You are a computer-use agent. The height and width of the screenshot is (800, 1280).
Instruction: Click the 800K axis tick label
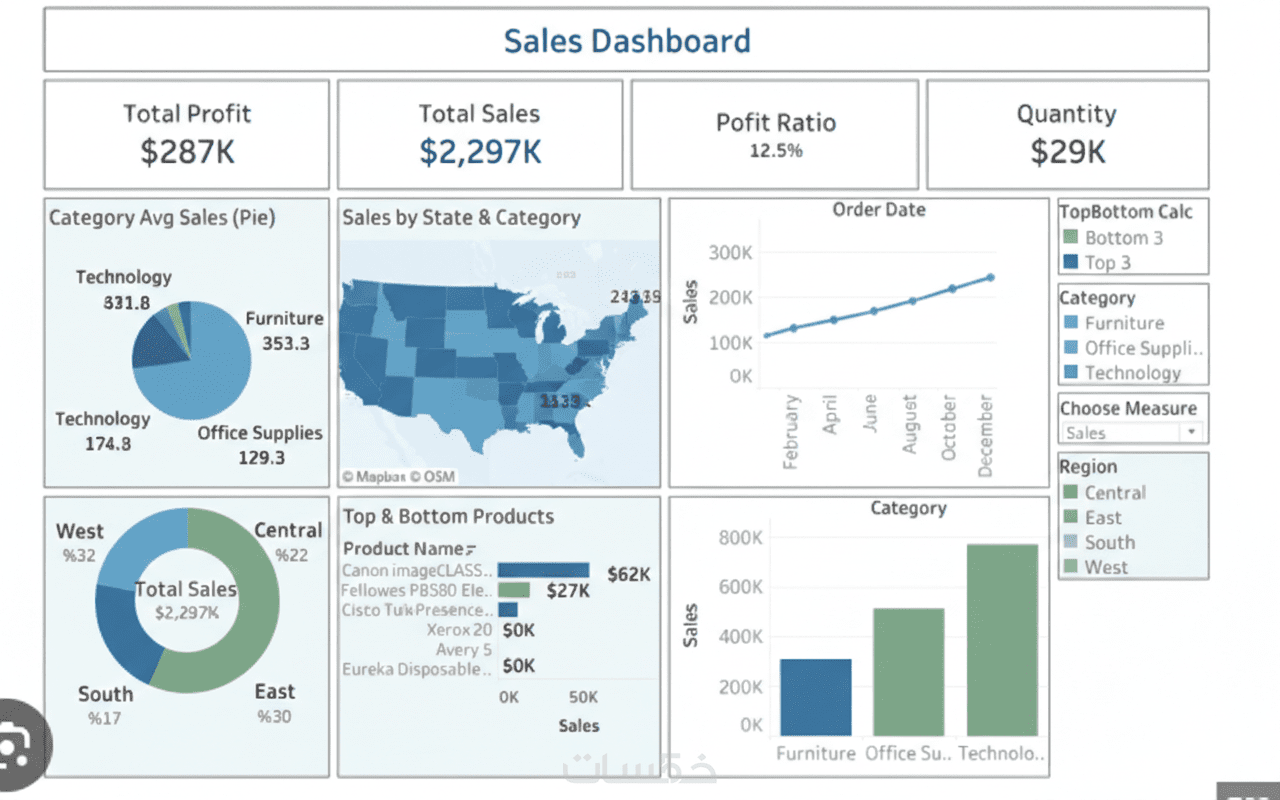pyautogui.click(x=741, y=538)
